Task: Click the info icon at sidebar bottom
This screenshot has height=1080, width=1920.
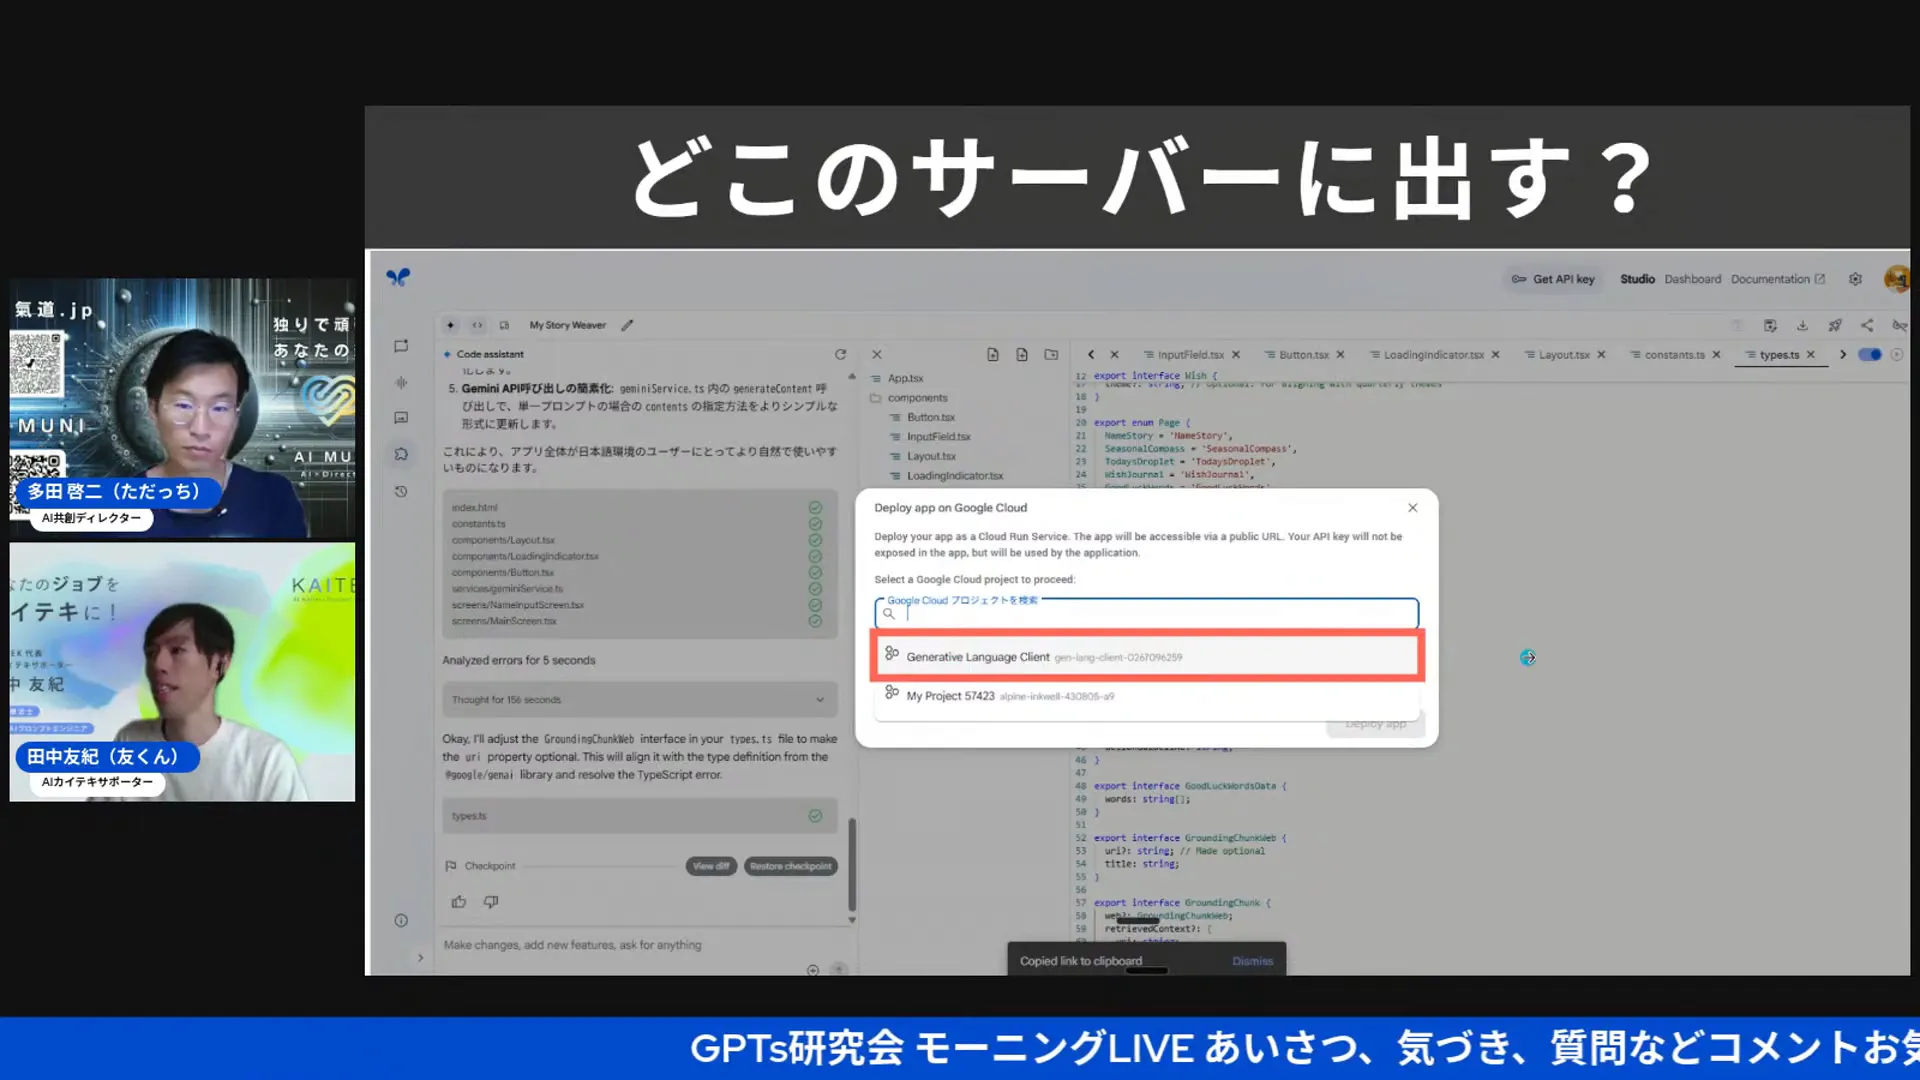Action: pyautogui.click(x=401, y=920)
